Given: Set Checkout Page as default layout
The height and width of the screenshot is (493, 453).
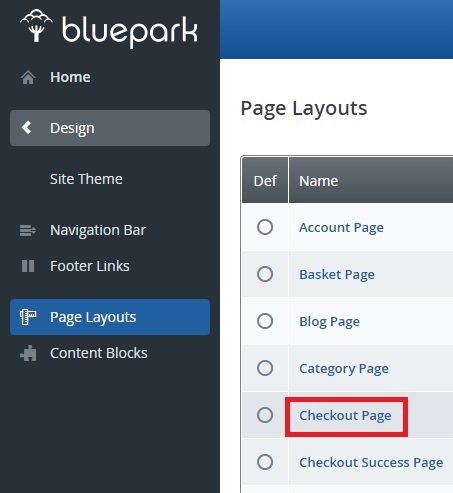Looking at the screenshot, I should (x=265, y=415).
